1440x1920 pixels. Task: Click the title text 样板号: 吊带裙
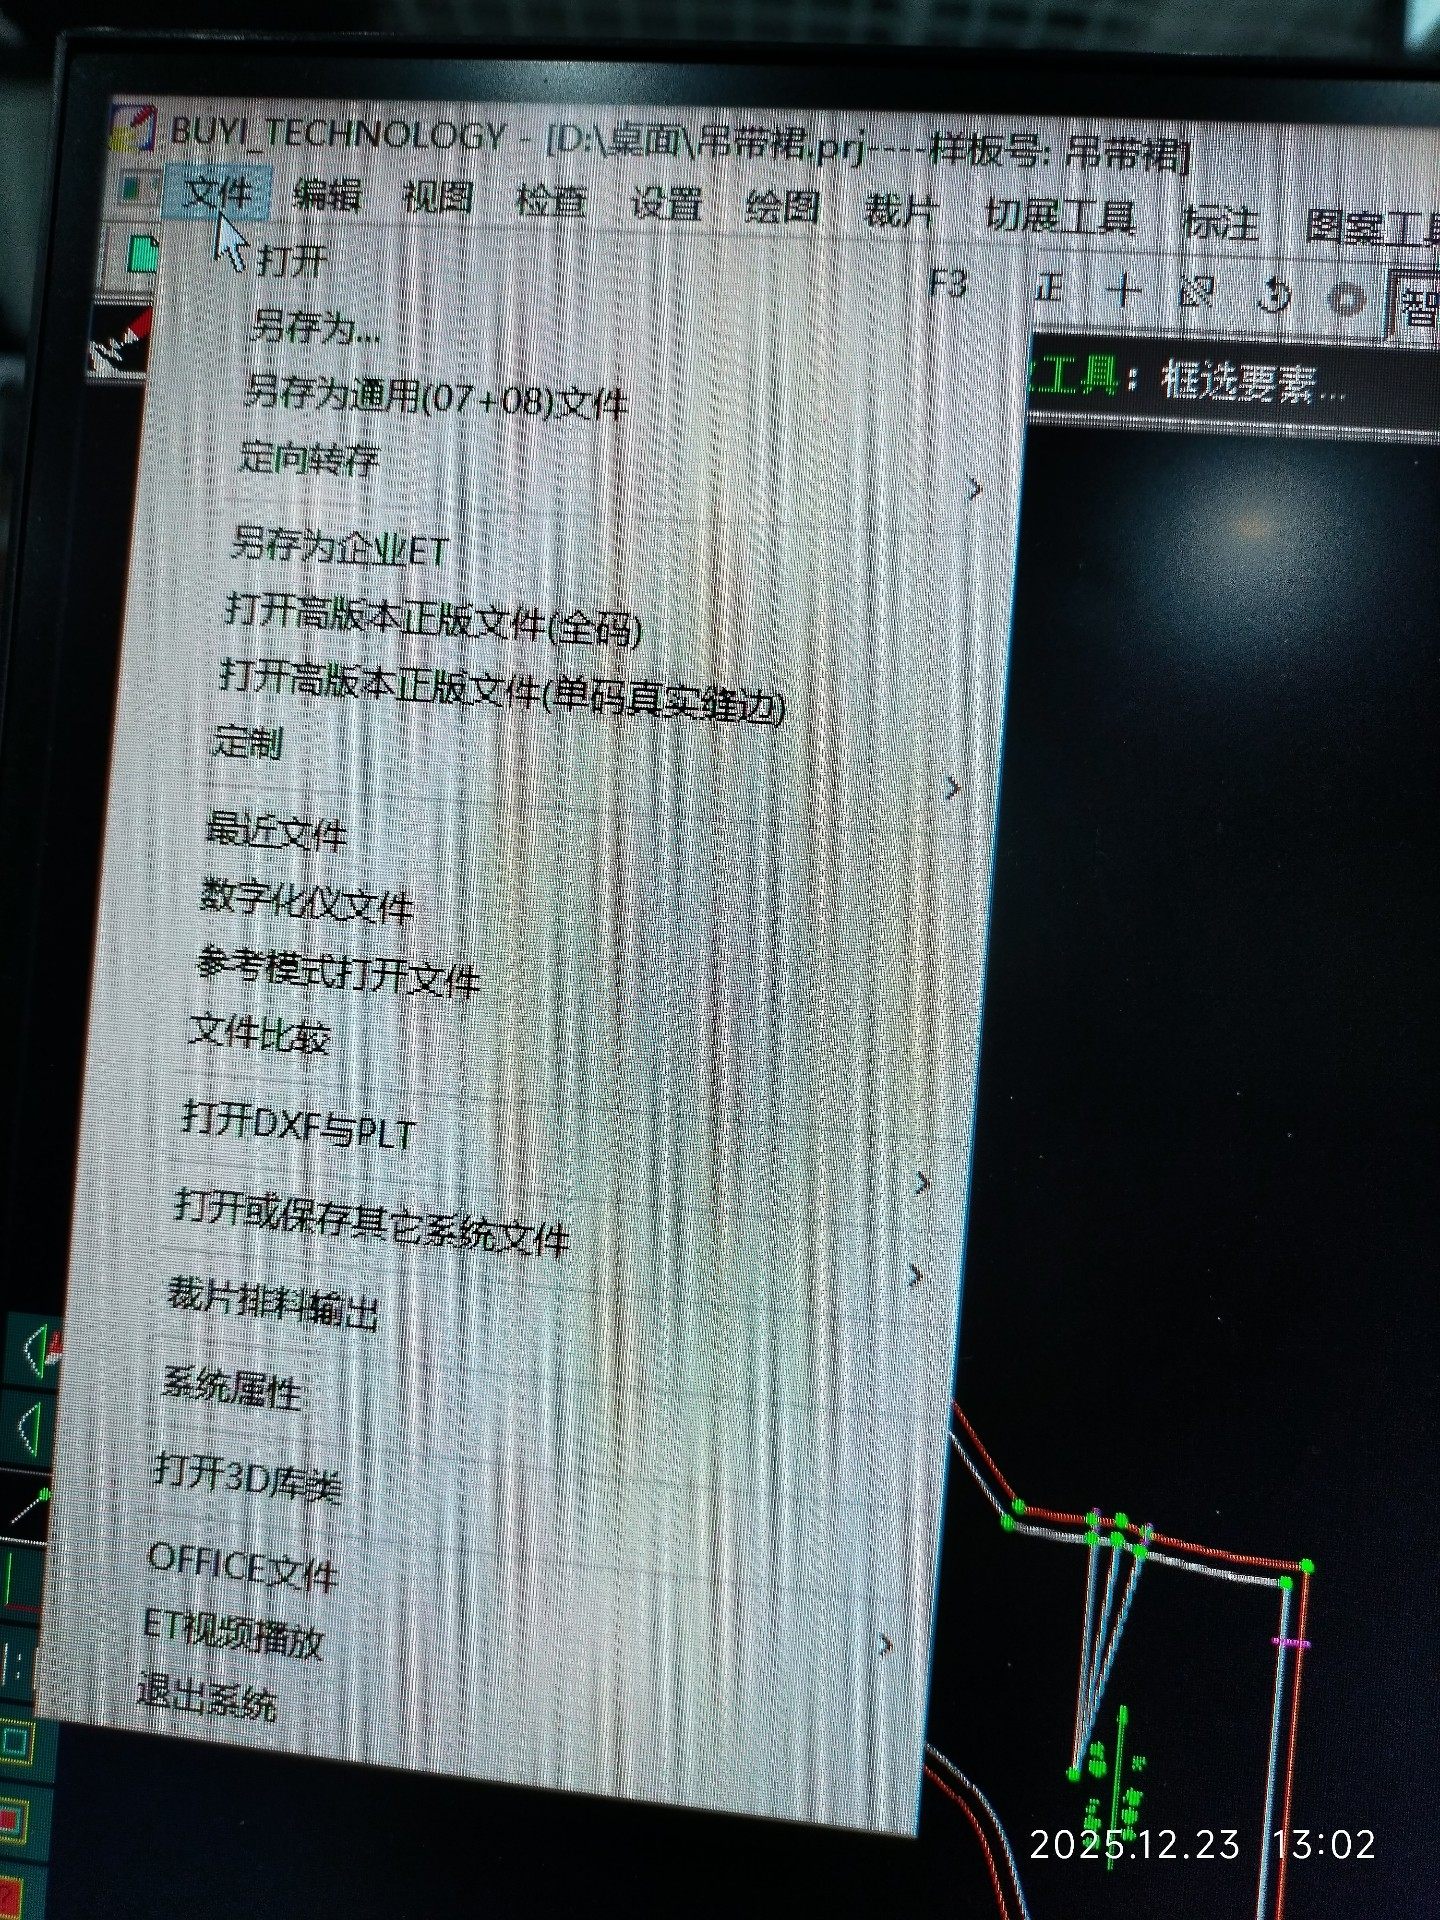1058,152
